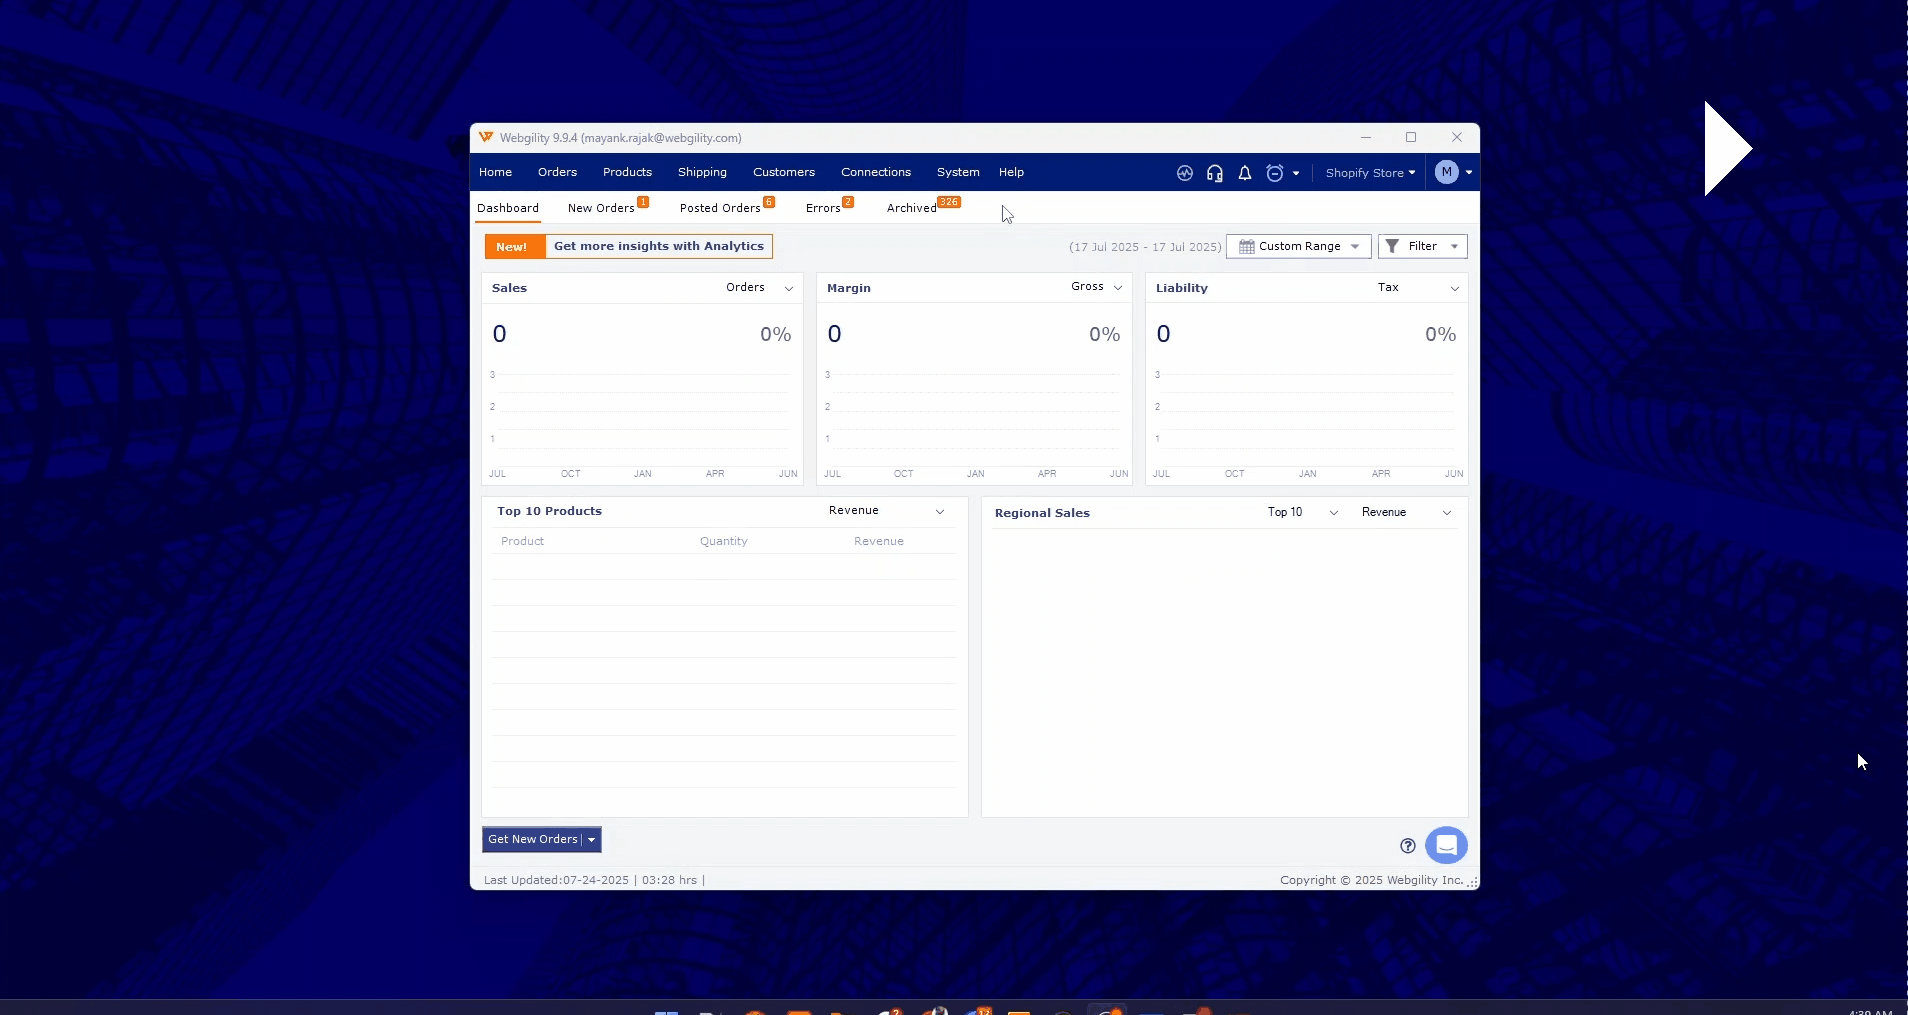Click the Margin card title
The width and height of the screenshot is (1908, 1015).
[x=849, y=288]
